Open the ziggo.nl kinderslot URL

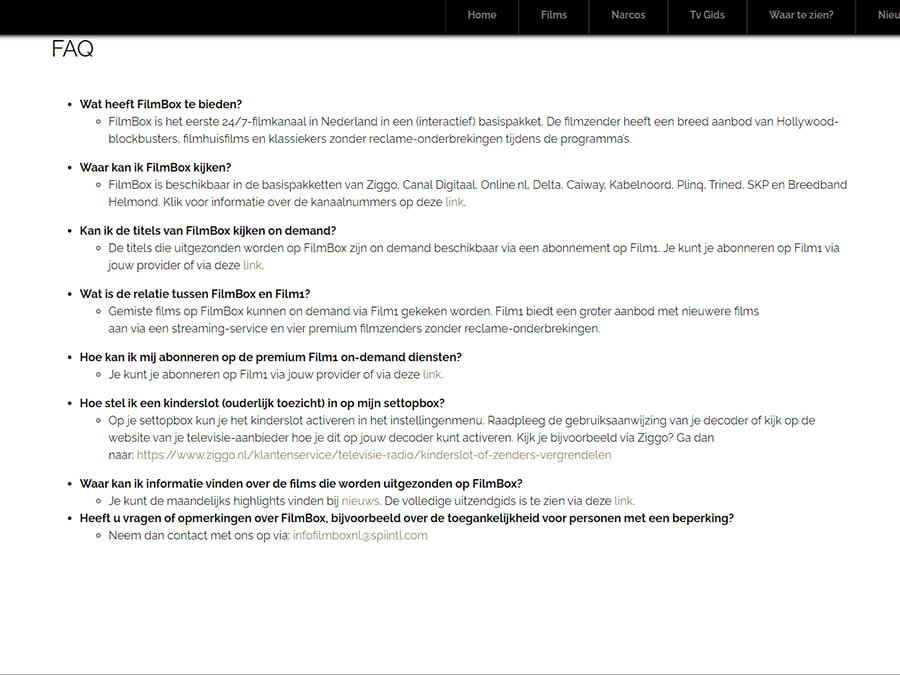point(374,455)
